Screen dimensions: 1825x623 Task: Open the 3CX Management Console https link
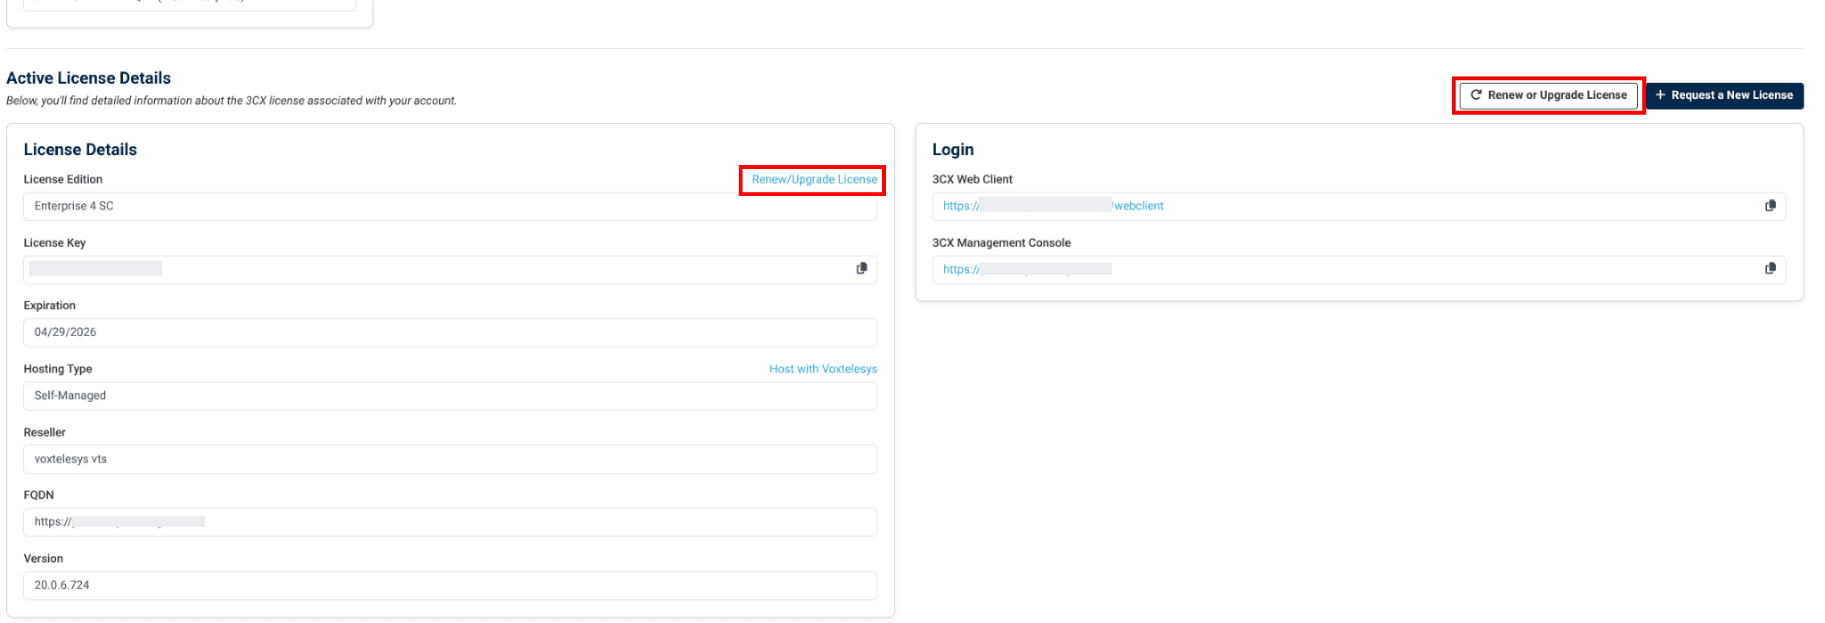tap(1027, 269)
